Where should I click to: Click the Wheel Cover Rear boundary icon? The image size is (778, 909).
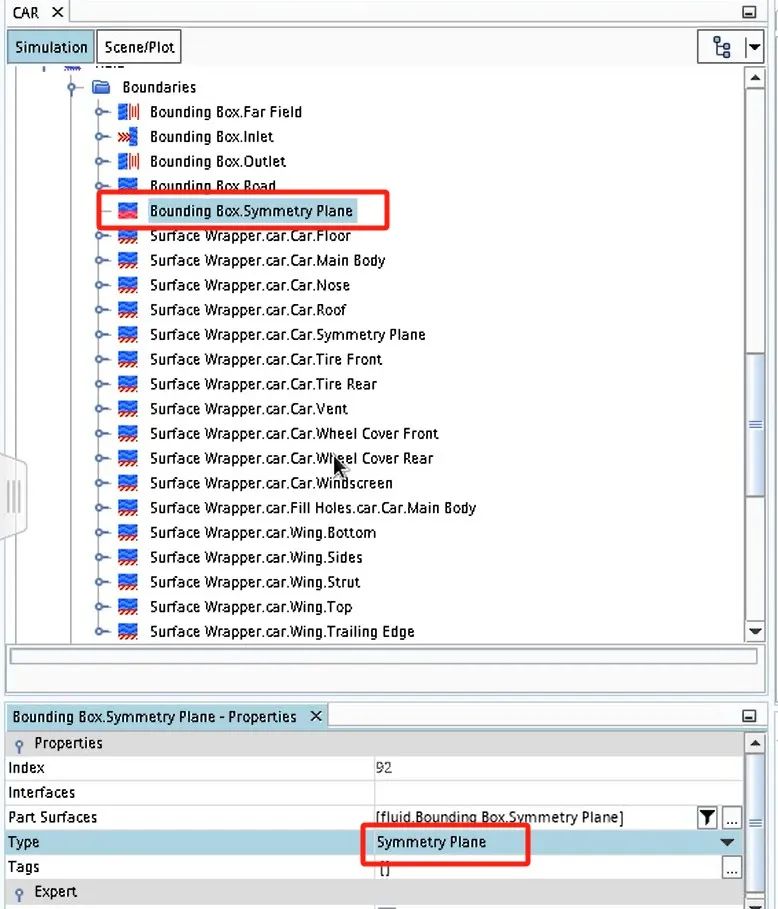[x=128, y=459]
